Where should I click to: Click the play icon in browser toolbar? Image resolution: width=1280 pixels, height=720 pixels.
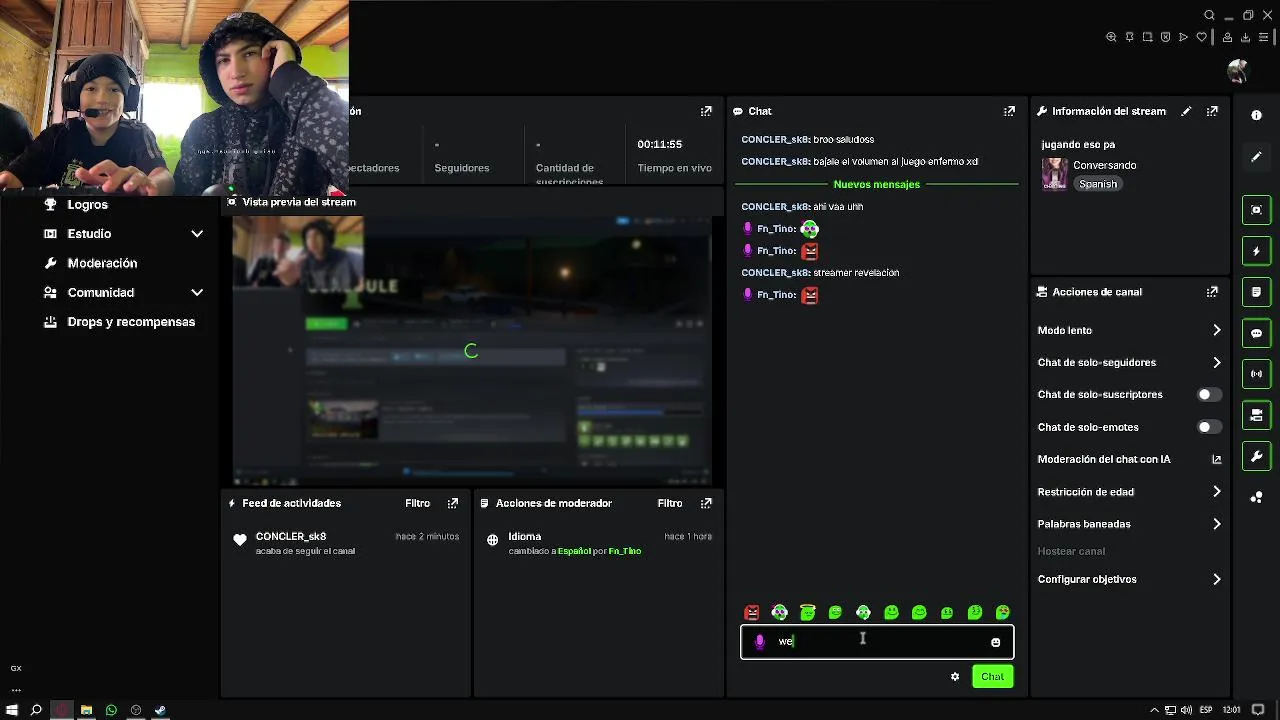pos(1183,37)
